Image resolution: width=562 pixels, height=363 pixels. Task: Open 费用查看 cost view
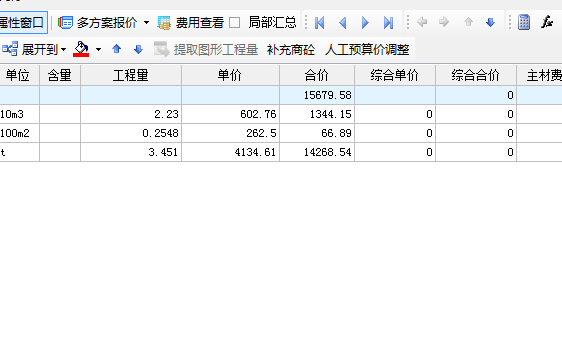(x=200, y=23)
